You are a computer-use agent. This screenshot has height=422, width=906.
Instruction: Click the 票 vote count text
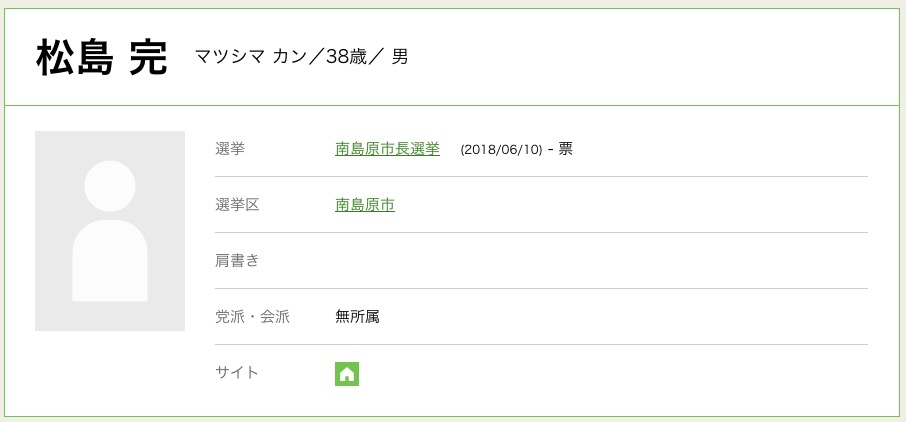pyautogui.click(x=565, y=149)
